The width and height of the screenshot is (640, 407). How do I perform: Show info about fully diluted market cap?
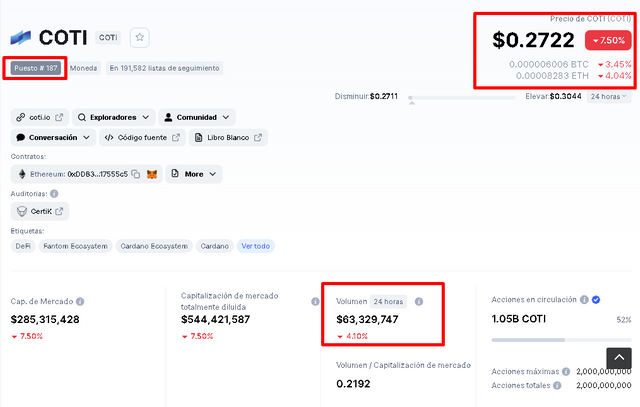coord(315,301)
